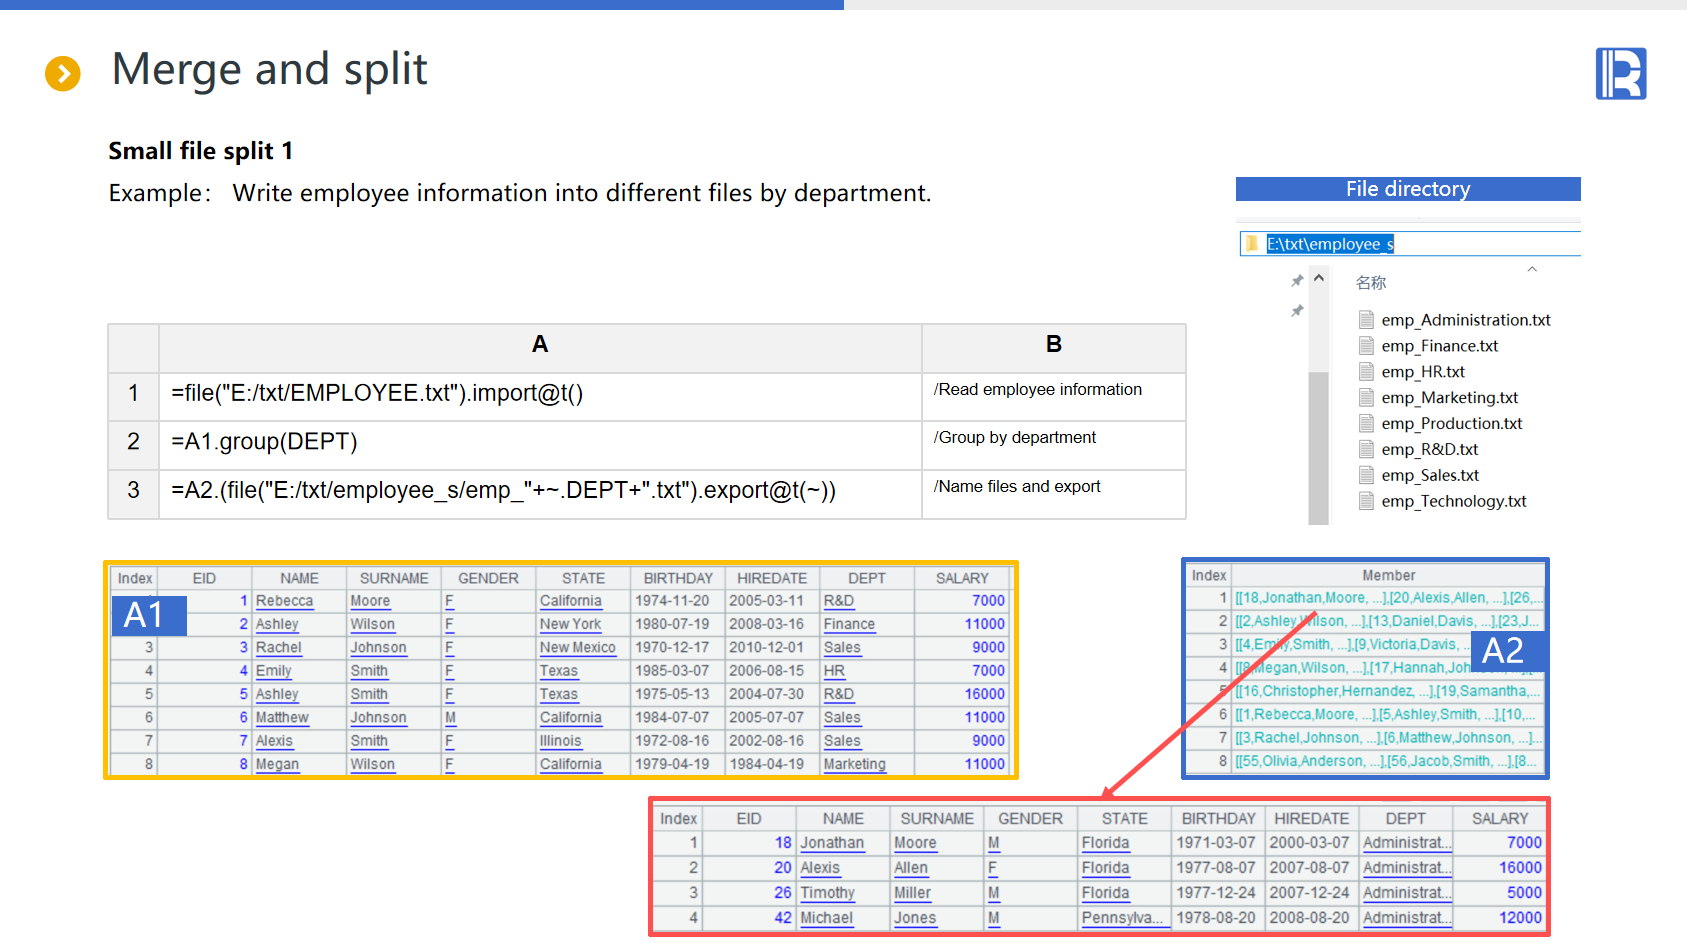
Task: Click the first pin icon in the explorer sidebar
Action: (x=1297, y=281)
